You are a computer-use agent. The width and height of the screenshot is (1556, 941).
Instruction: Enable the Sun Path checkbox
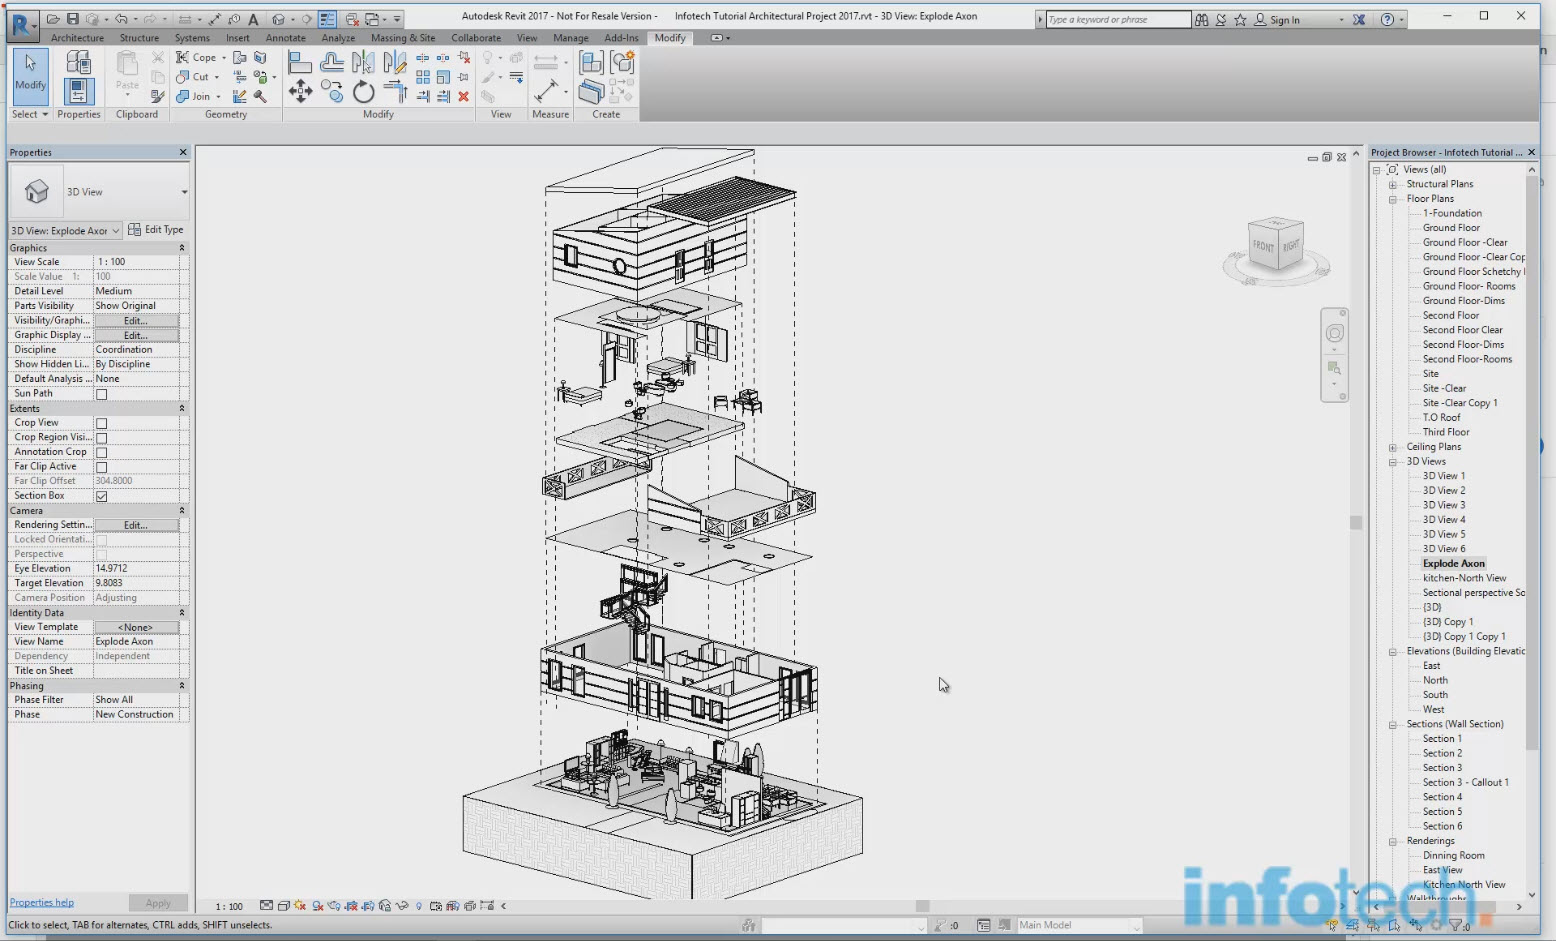pyautogui.click(x=101, y=394)
